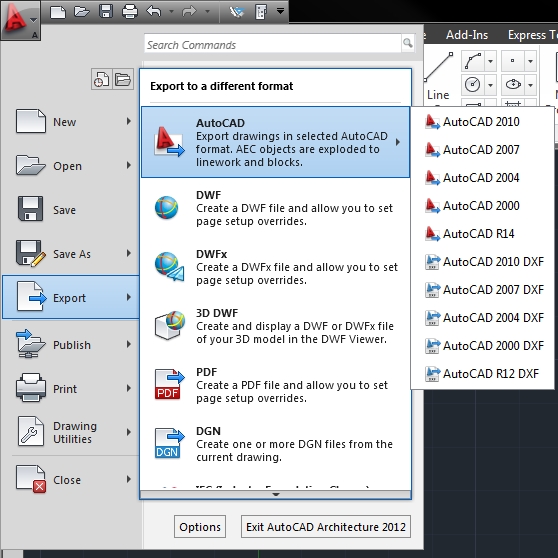Image resolution: width=558 pixels, height=558 pixels.
Task: Click the Plot printer icon in quick access toolbar
Action: (130, 12)
